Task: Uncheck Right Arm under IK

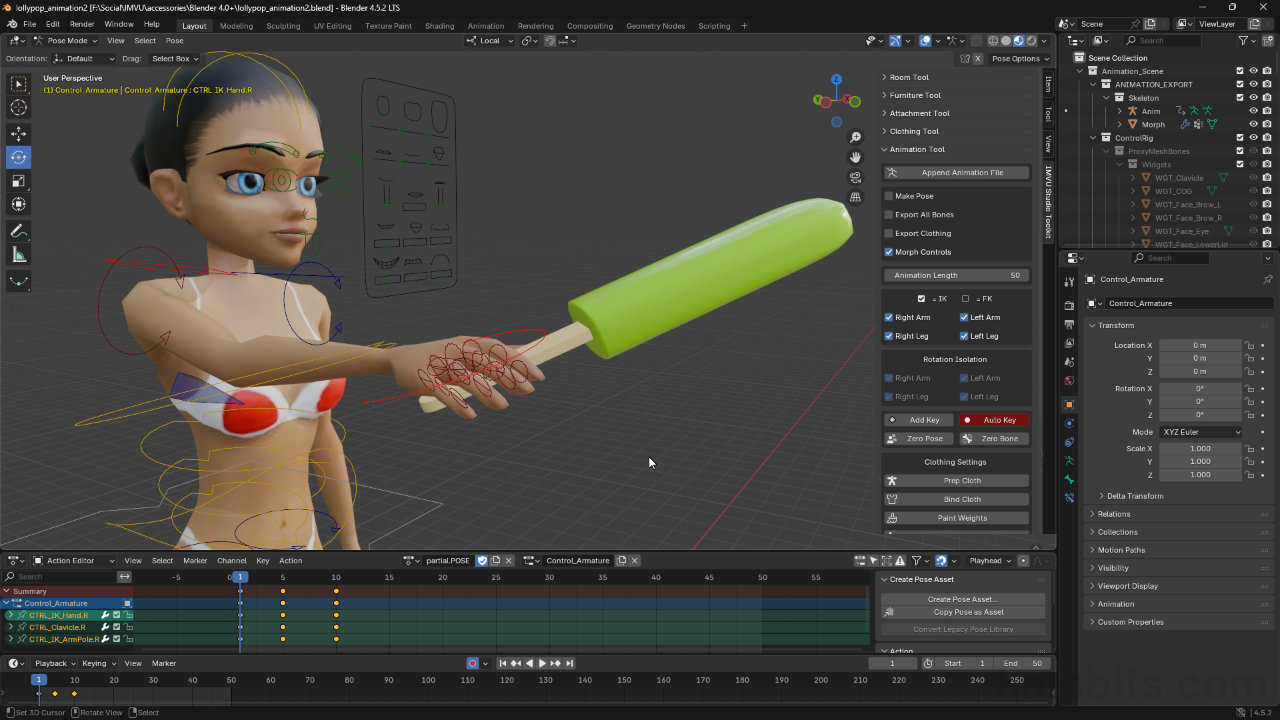Action: point(887,317)
